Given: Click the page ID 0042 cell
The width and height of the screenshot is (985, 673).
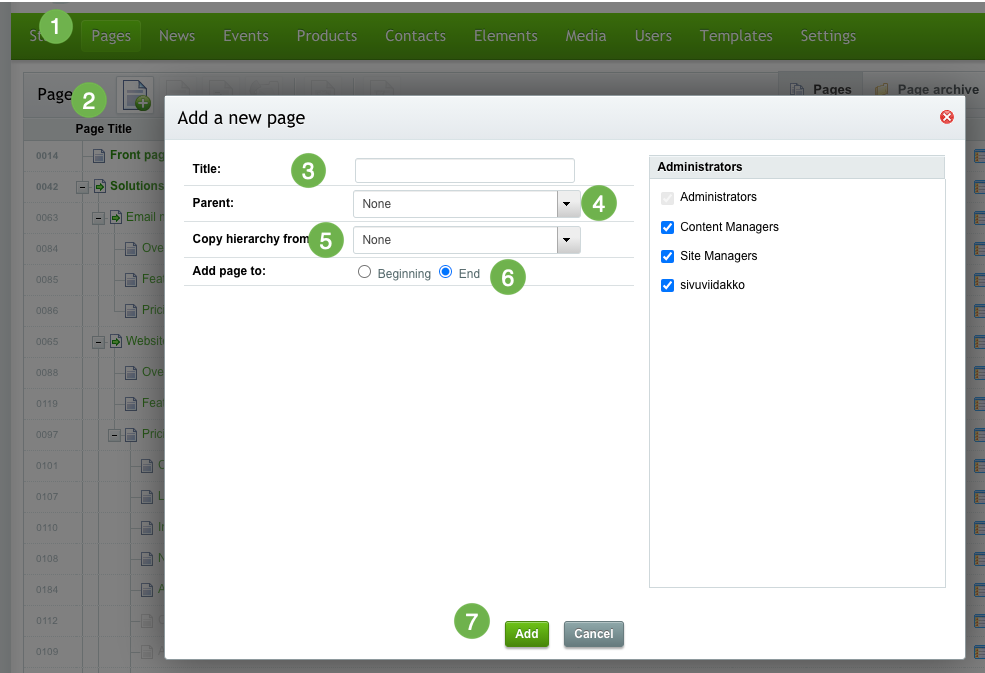Looking at the screenshot, I should click(x=47, y=187).
